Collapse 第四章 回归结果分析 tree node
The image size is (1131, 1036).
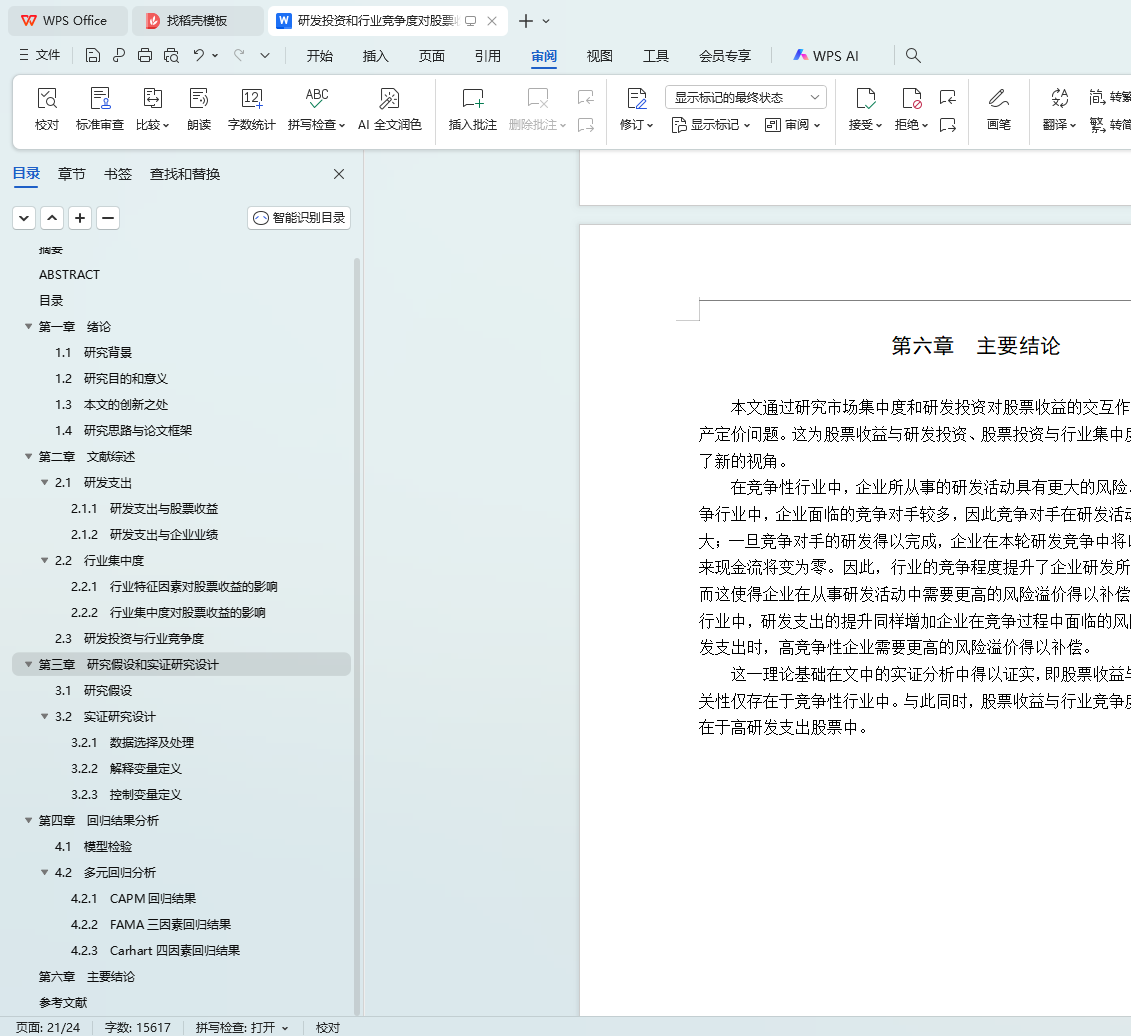click(x=28, y=820)
